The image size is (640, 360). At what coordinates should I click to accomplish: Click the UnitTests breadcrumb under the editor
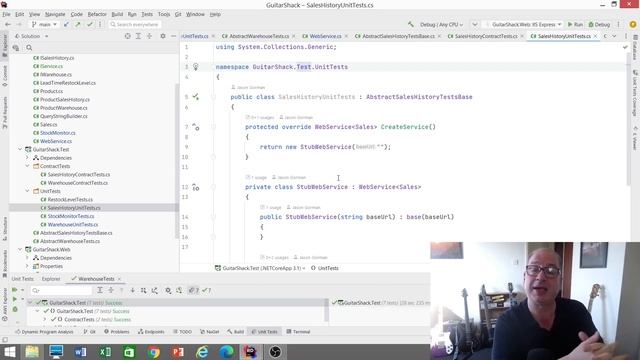tap(325, 268)
